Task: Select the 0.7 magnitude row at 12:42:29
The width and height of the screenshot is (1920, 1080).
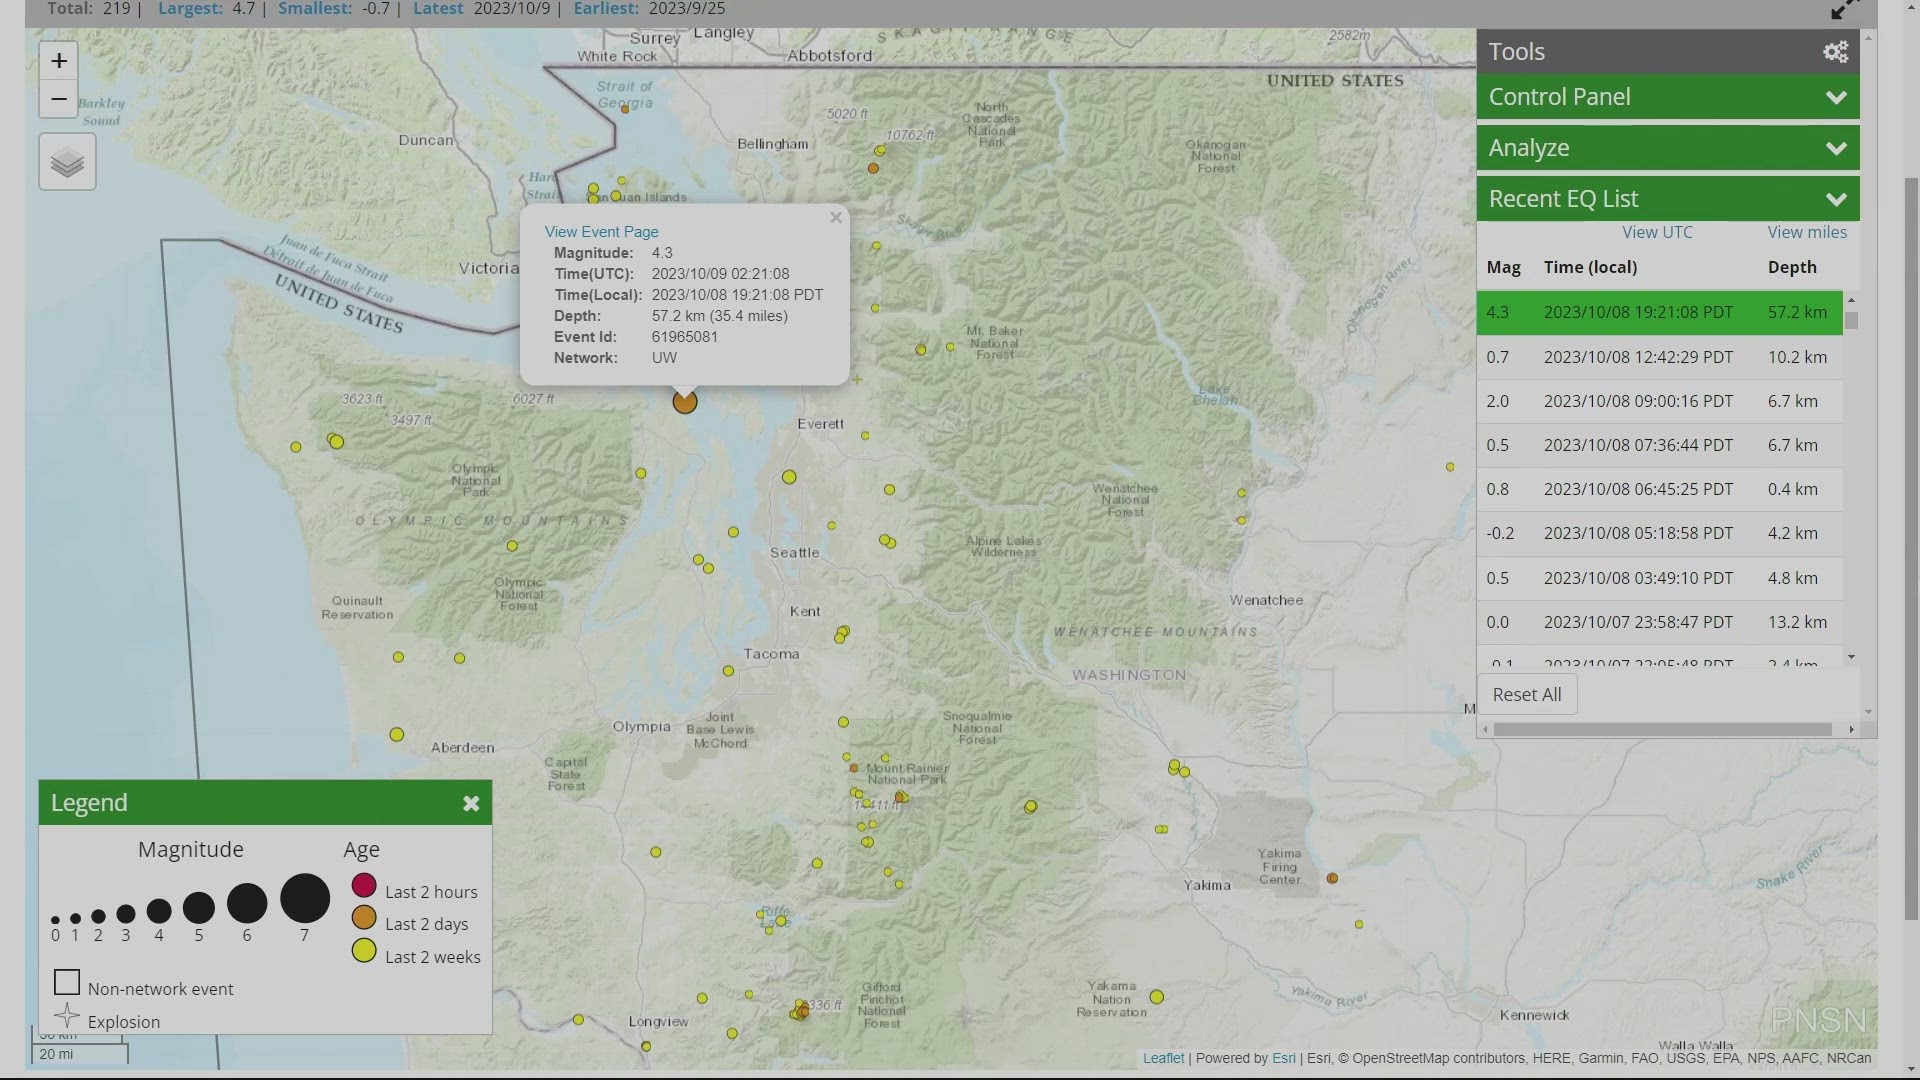Action: pyautogui.click(x=1660, y=357)
